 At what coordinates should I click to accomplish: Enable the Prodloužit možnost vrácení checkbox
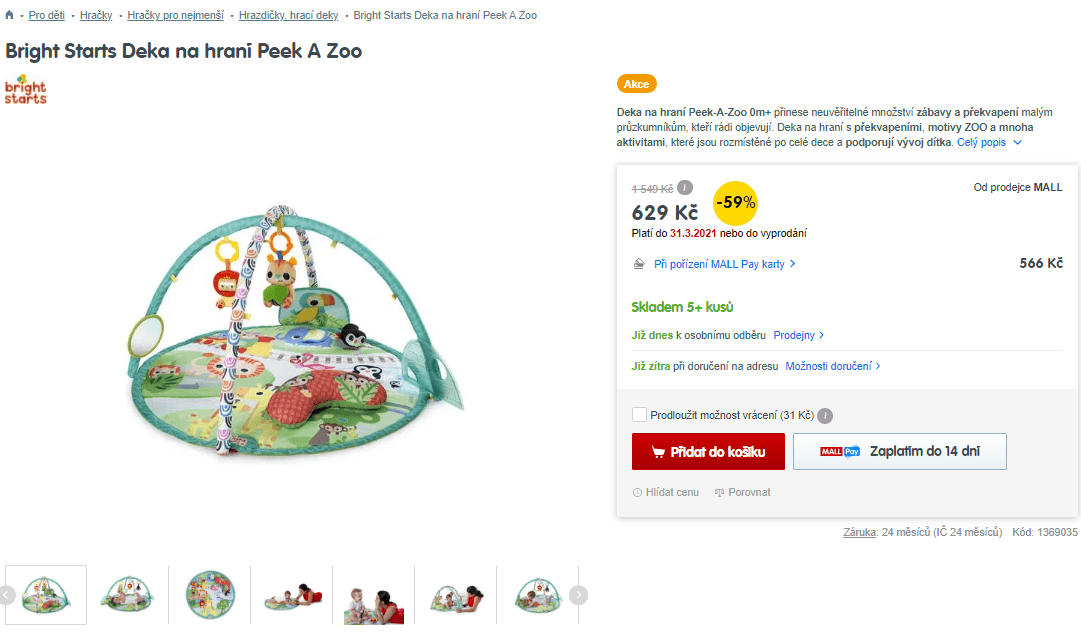pyautogui.click(x=639, y=414)
